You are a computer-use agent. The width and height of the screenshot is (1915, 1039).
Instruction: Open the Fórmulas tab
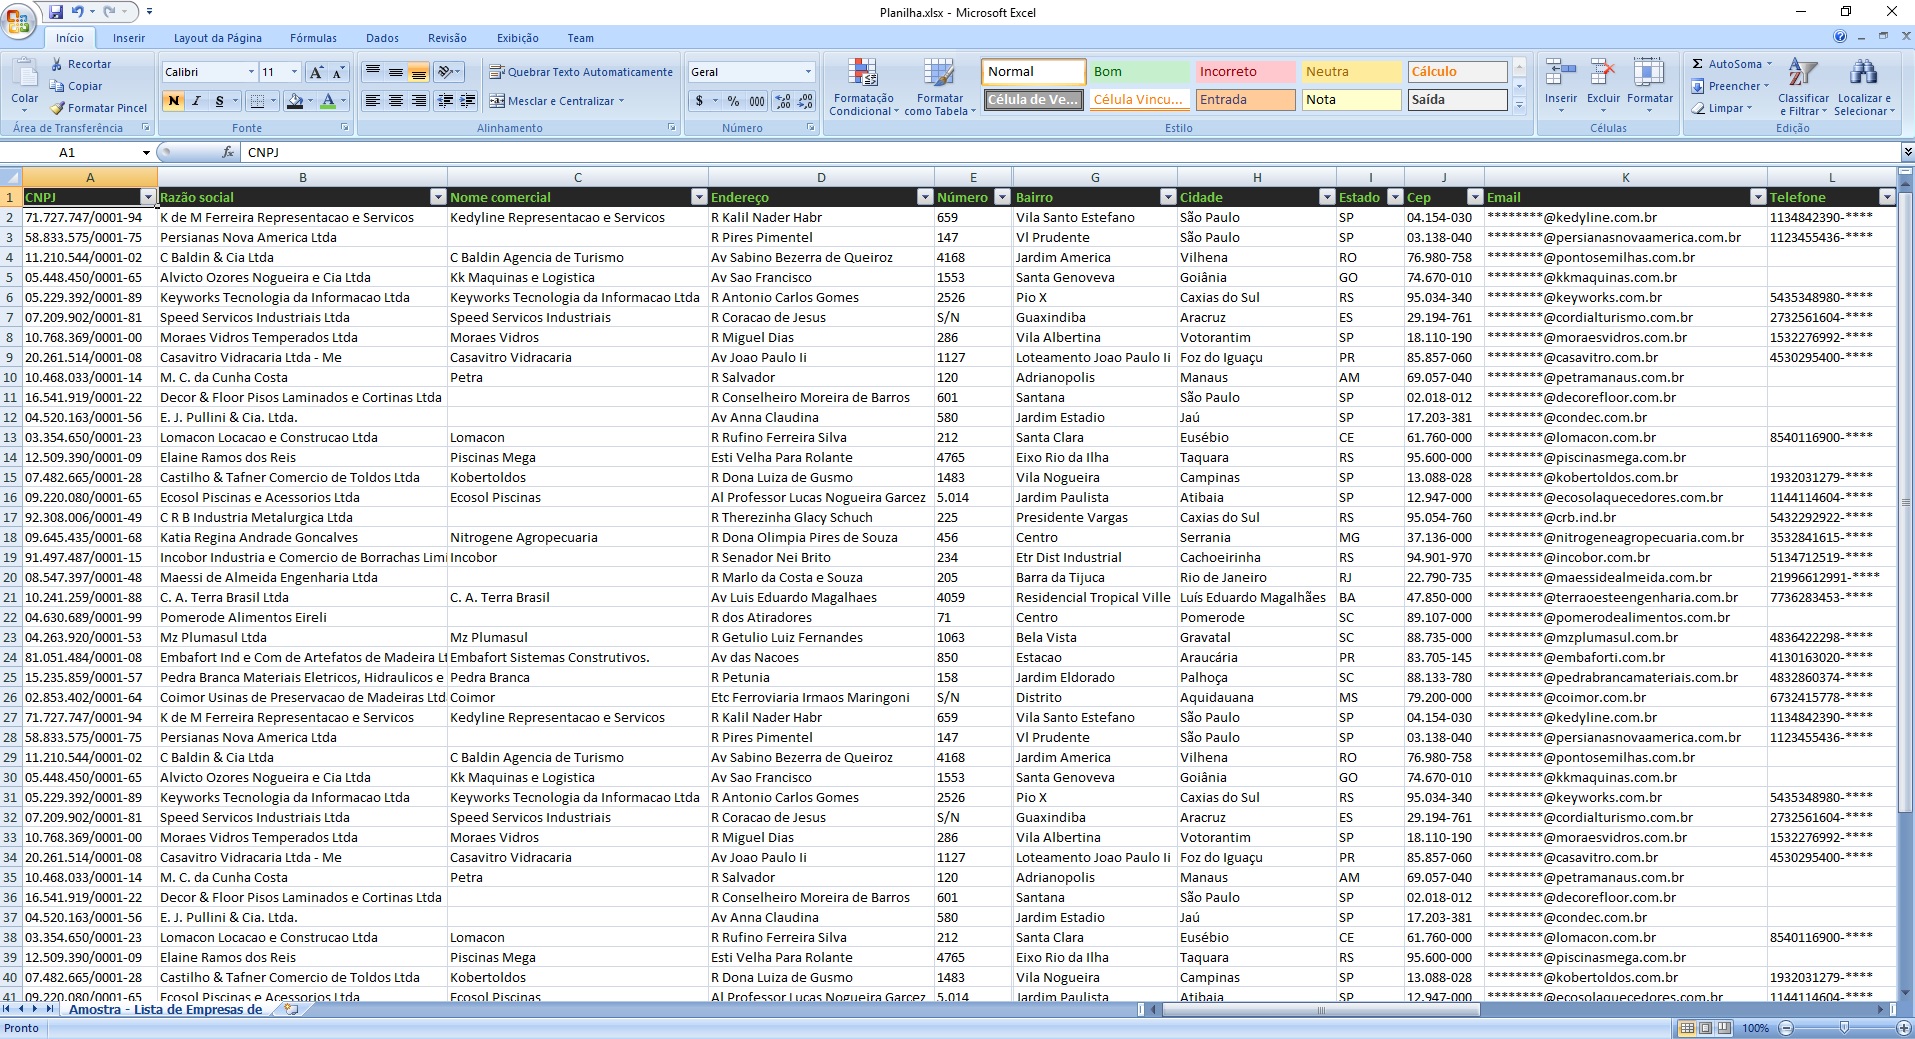(313, 38)
